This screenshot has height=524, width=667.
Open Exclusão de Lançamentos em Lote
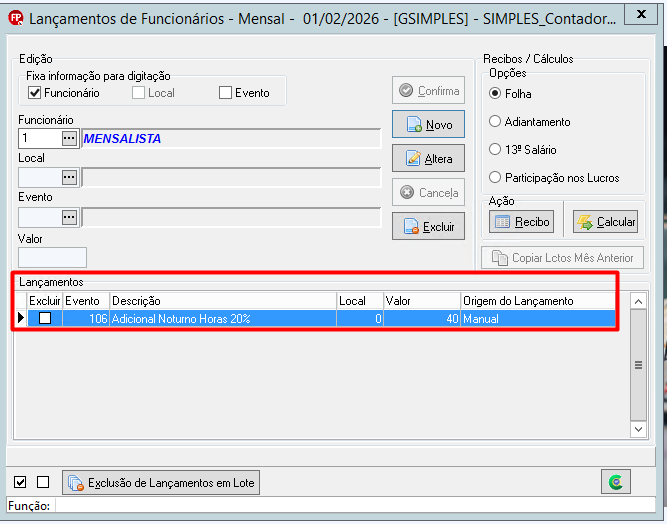pyautogui.click(x=161, y=483)
